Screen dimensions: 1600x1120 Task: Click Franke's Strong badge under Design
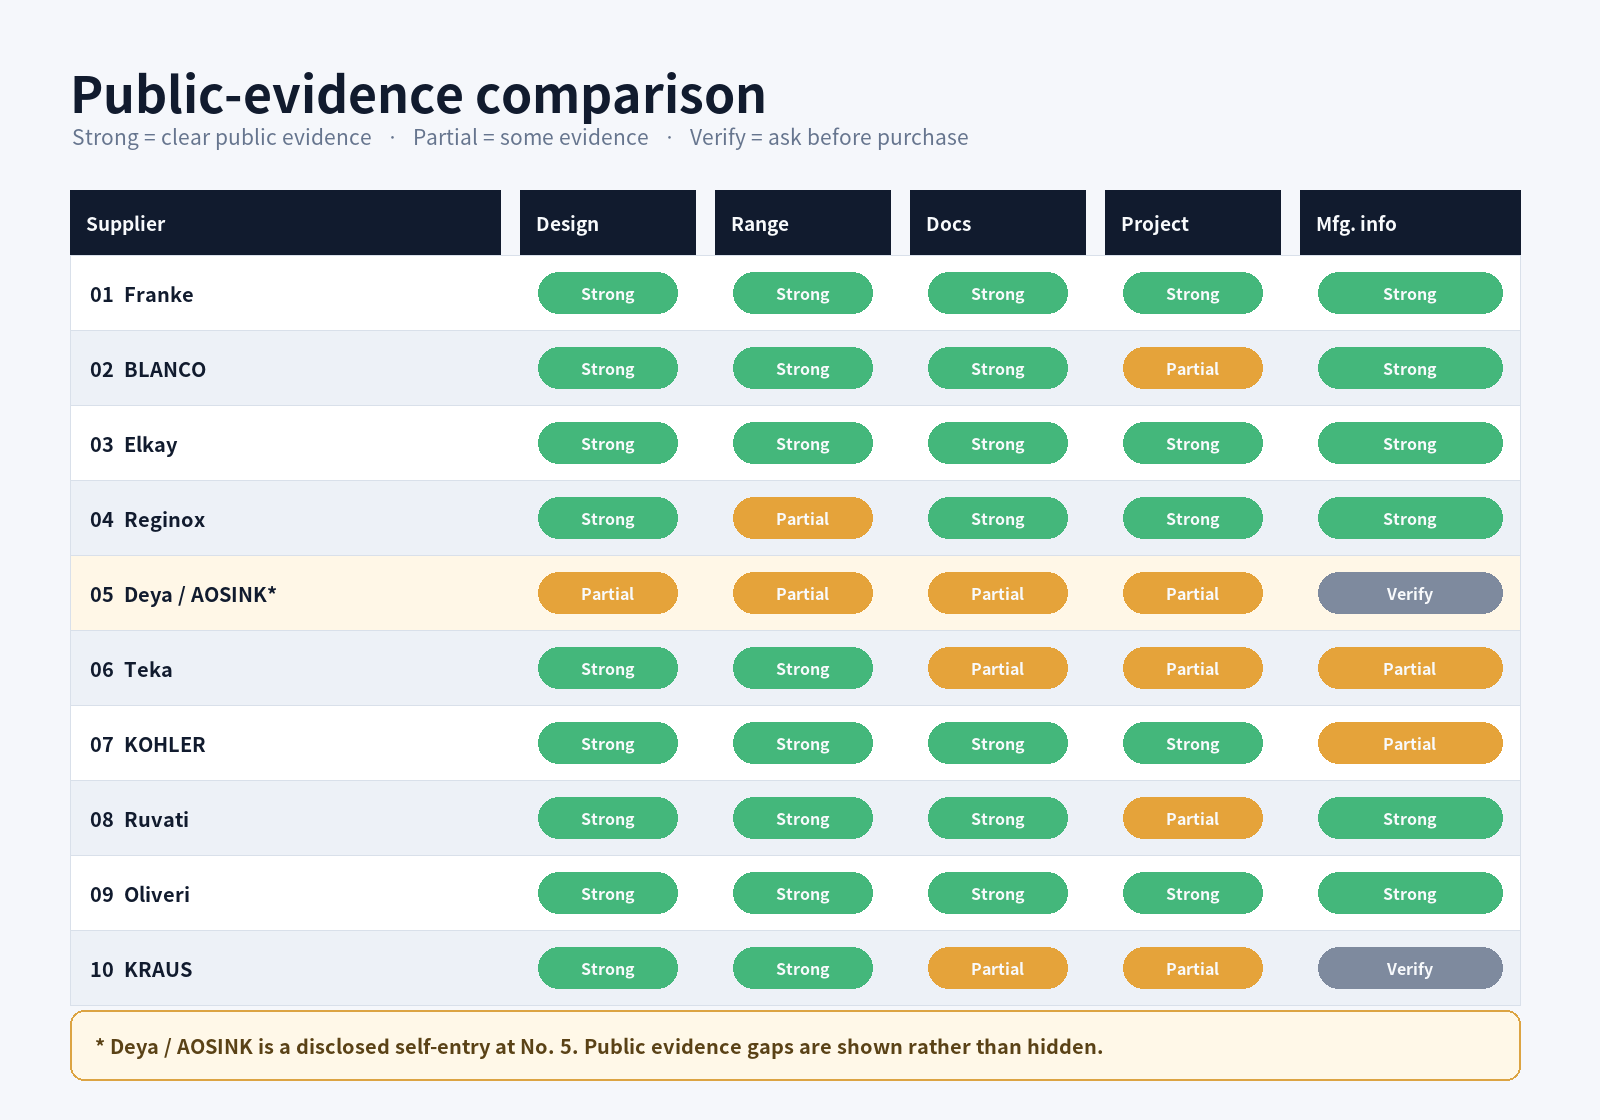pyautogui.click(x=608, y=293)
